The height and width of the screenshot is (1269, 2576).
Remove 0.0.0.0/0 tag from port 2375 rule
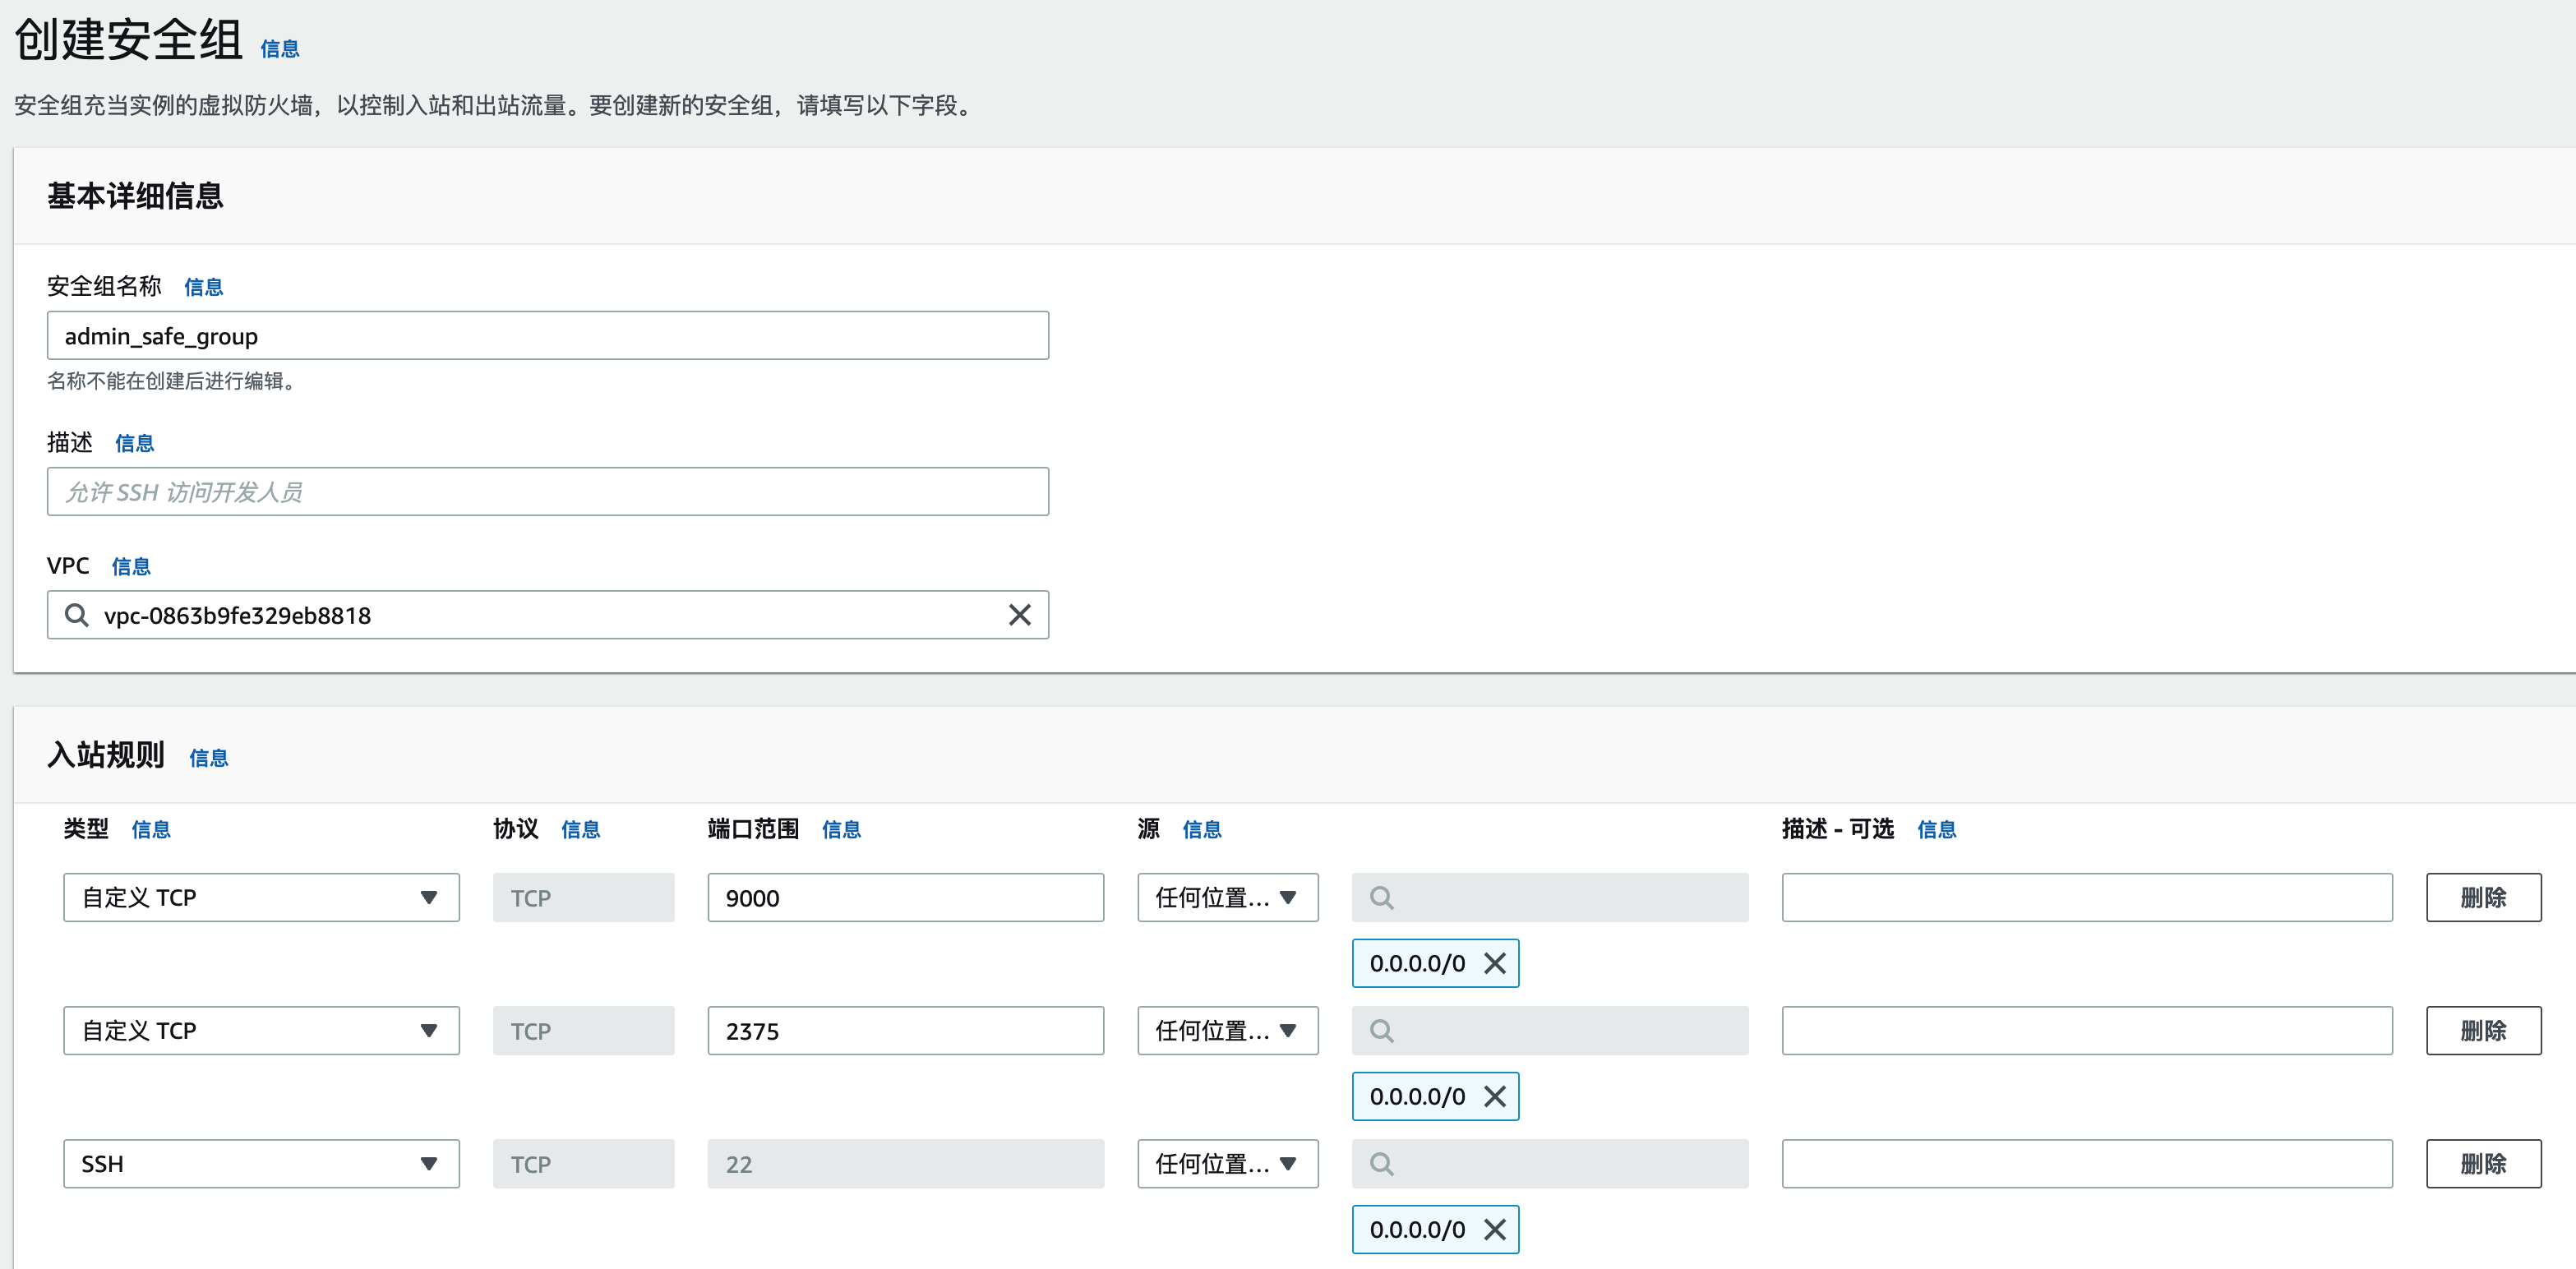pyautogui.click(x=1495, y=1096)
